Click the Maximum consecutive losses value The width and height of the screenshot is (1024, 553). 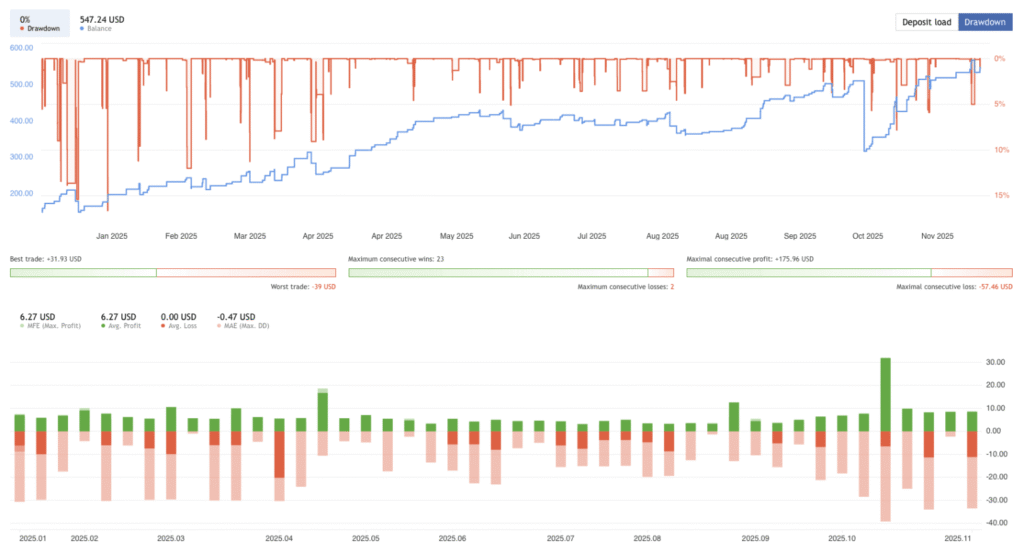(672, 287)
